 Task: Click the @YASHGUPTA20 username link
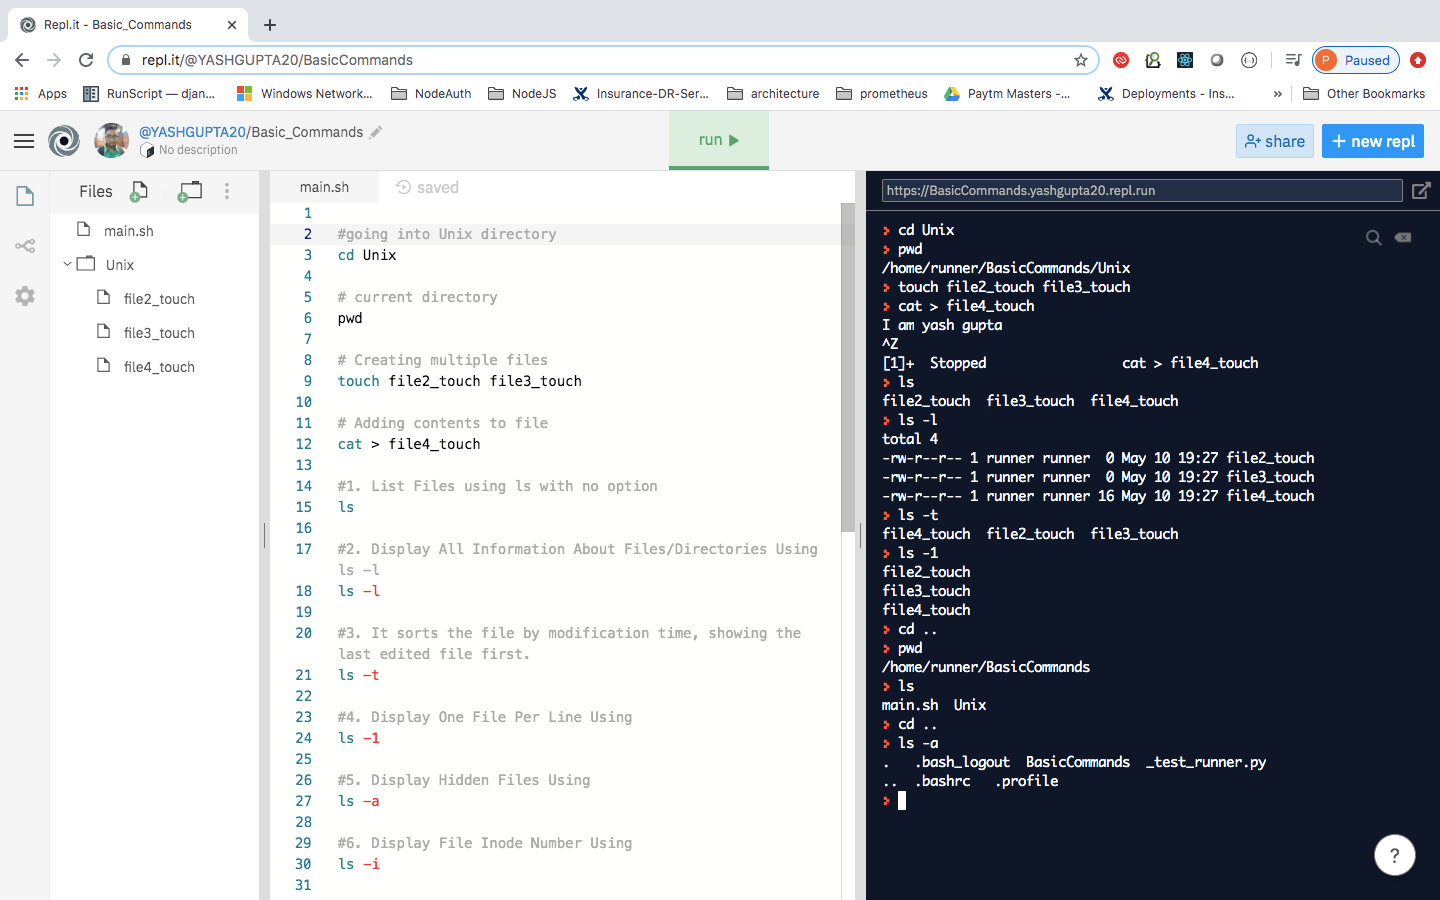[192, 132]
